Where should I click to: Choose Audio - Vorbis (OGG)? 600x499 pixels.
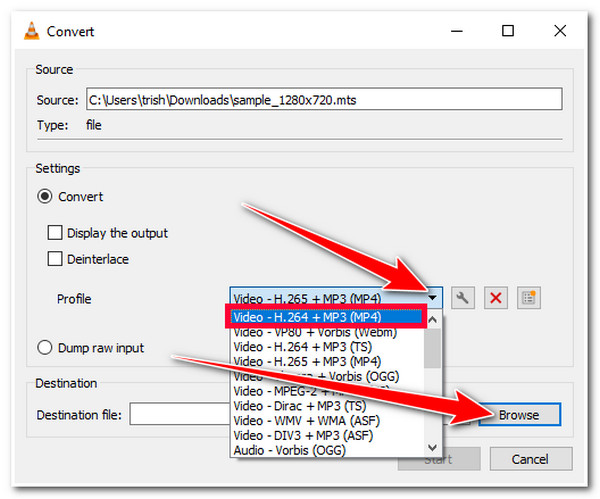click(x=328, y=450)
